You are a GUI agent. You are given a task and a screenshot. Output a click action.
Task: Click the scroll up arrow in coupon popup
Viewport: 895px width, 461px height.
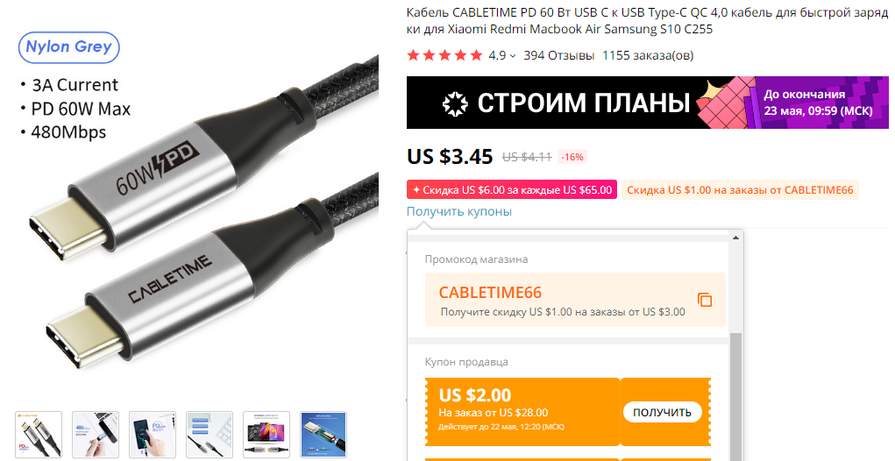click(736, 237)
